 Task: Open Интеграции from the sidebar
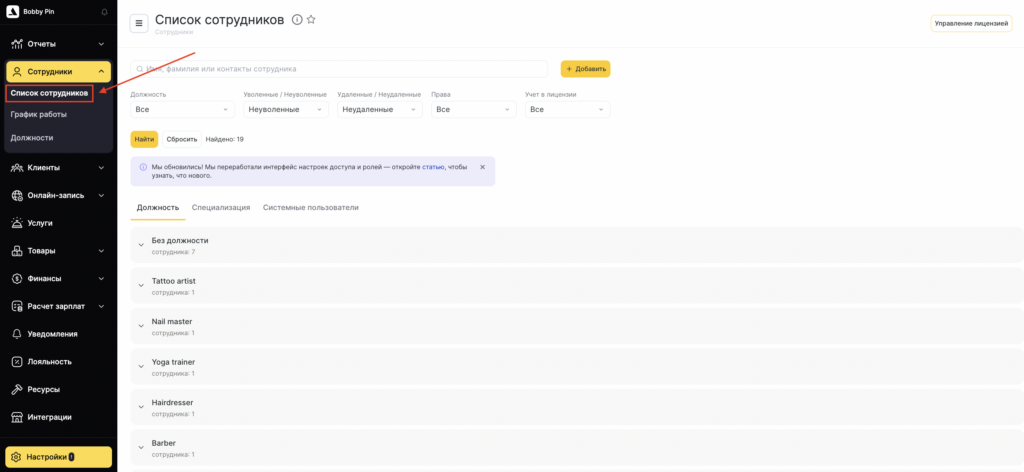pyautogui.click(x=49, y=417)
